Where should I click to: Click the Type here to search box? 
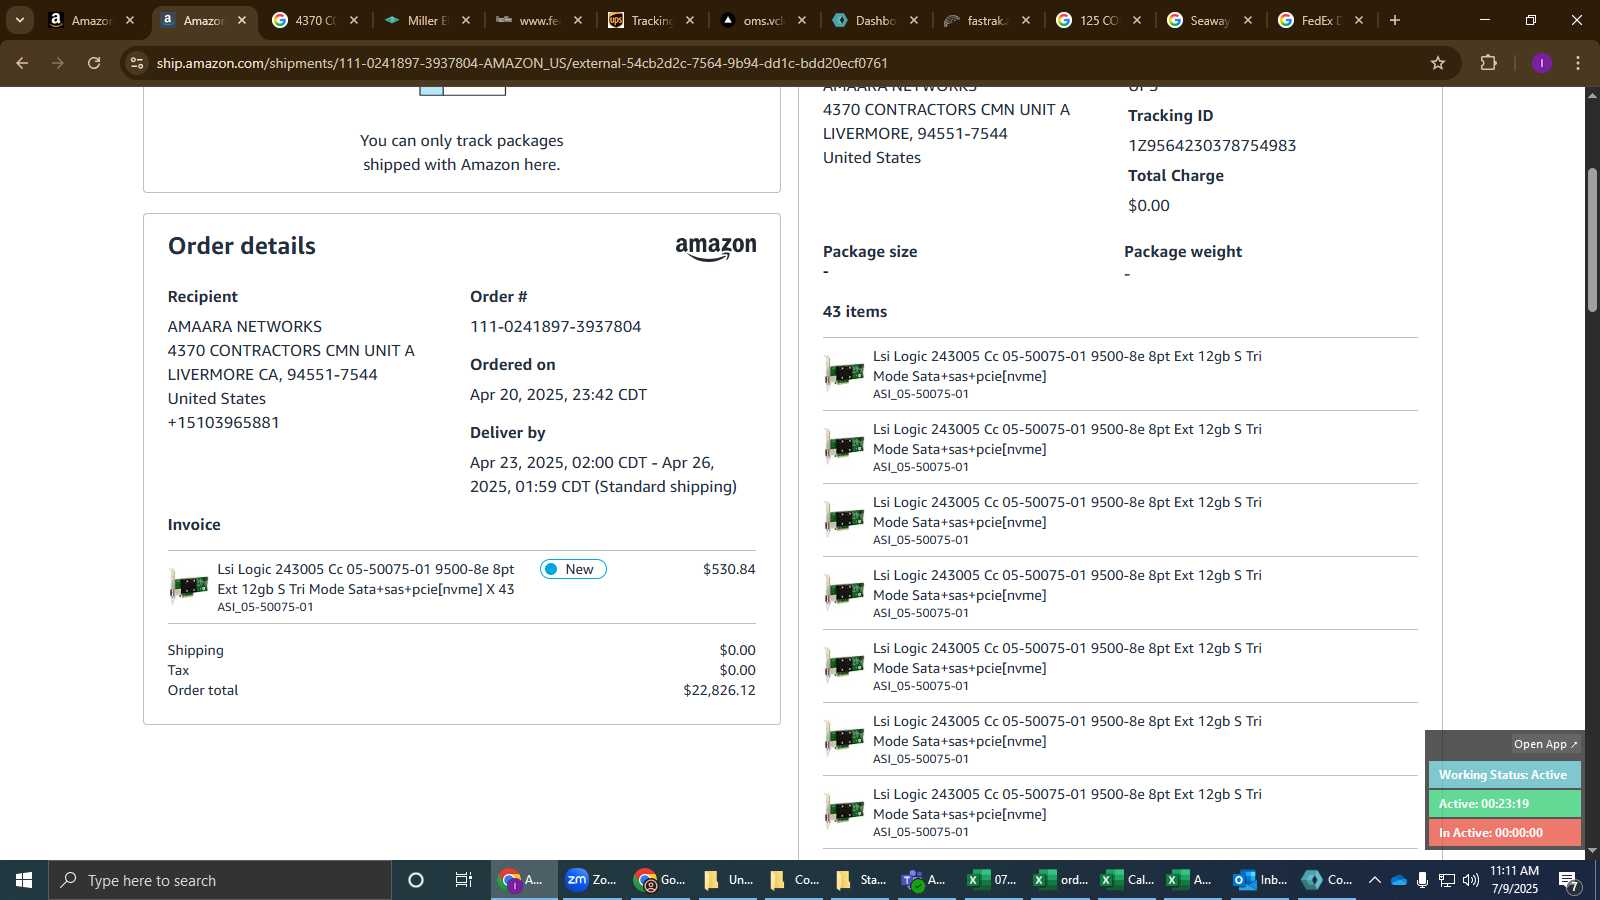pyautogui.click(x=220, y=880)
